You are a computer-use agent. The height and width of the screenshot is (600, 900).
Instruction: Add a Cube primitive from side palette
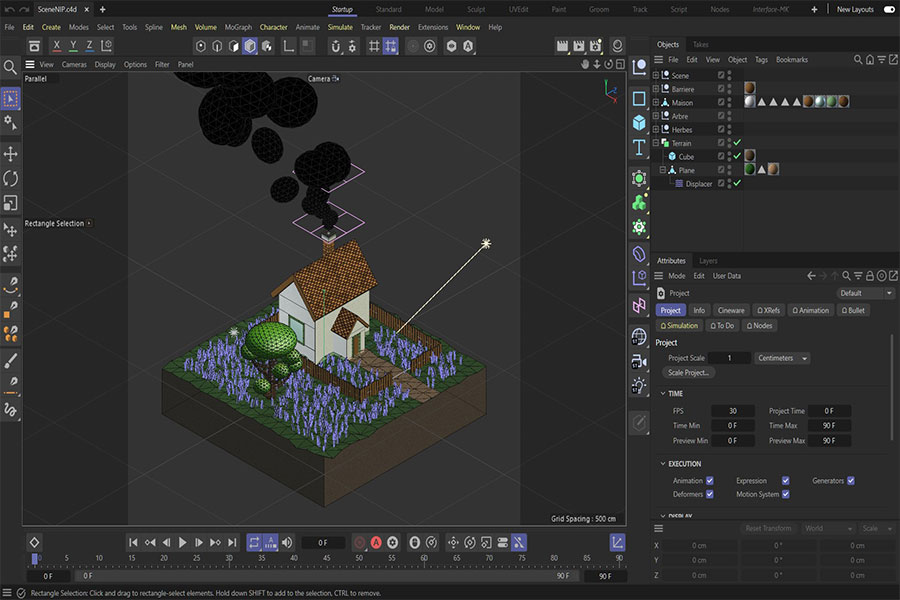tap(639, 122)
